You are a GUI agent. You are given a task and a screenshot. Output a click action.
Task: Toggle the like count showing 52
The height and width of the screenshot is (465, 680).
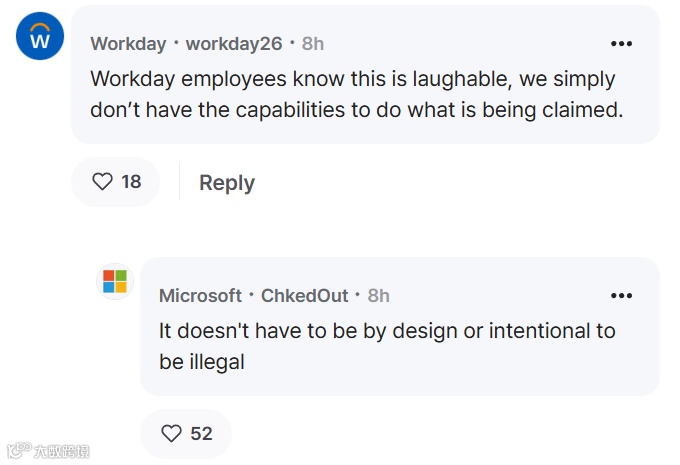point(201,433)
